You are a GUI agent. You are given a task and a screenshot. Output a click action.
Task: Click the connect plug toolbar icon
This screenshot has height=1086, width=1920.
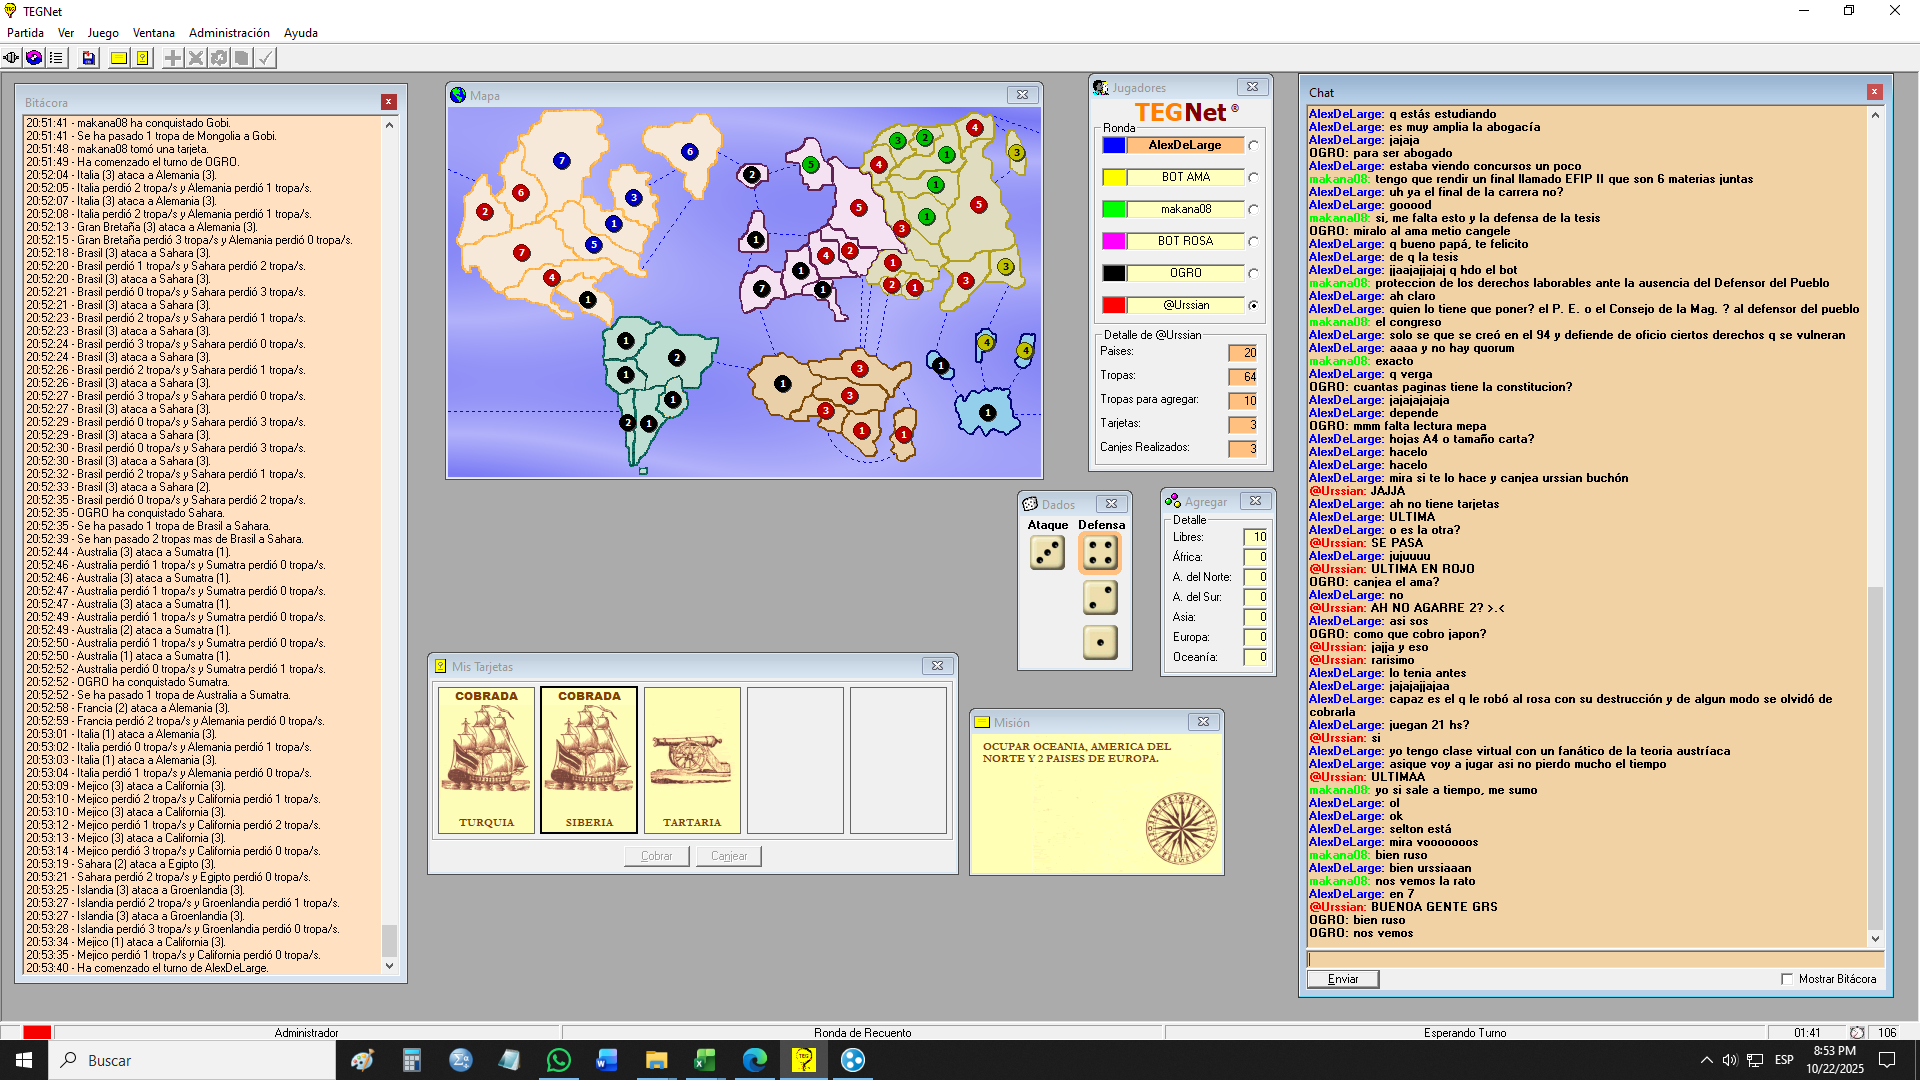tap(11, 58)
